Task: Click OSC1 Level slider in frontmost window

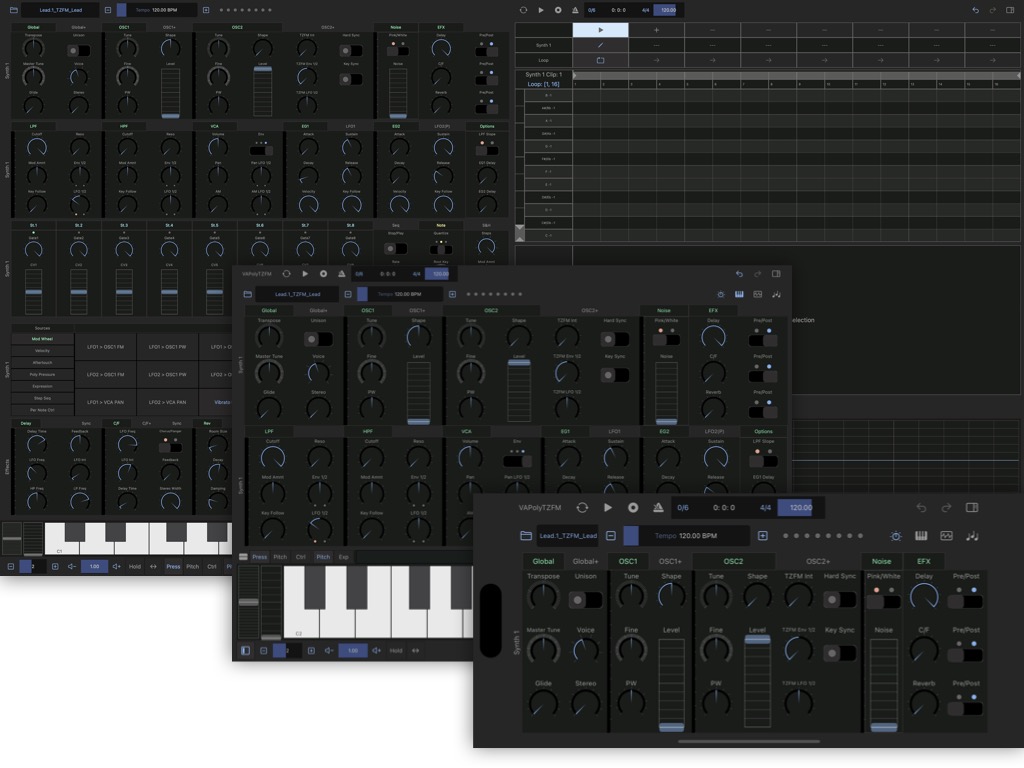Action: 671,684
